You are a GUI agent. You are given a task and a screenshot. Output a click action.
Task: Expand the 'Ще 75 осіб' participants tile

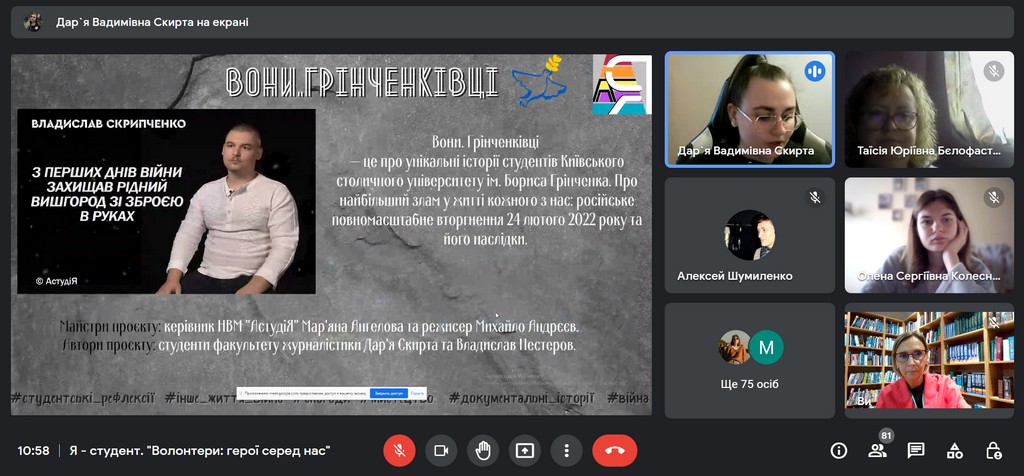click(x=750, y=360)
